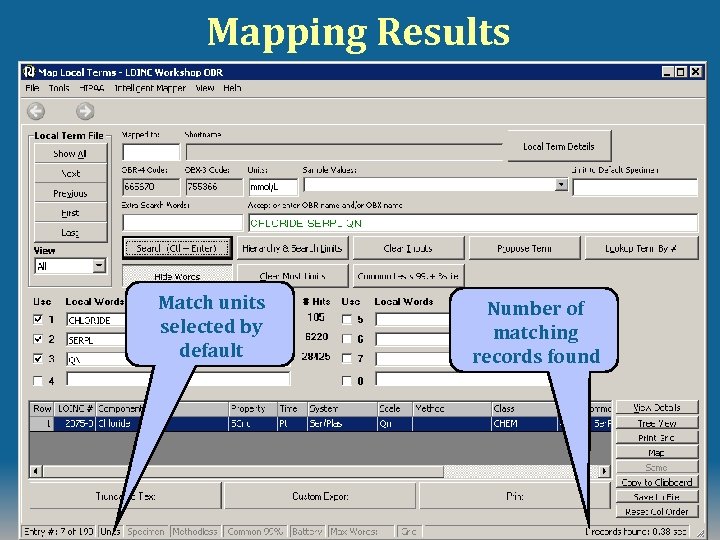
Task: Go to Previous local term
Action: pyautogui.click(x=70, y=193)
